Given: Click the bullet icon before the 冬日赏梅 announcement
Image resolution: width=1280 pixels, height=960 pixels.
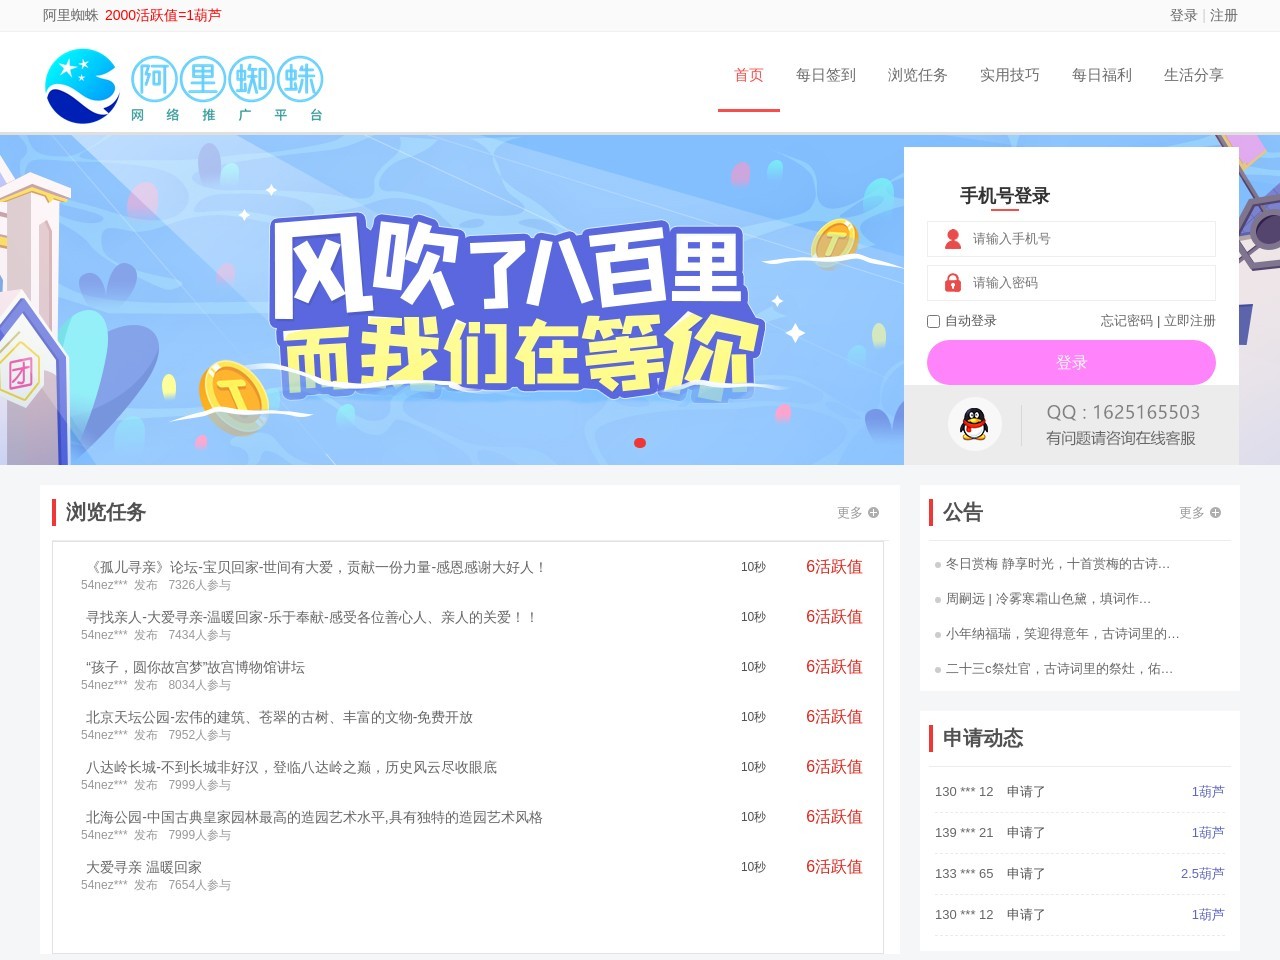Looking at the screenshot, I should (936, 564).
